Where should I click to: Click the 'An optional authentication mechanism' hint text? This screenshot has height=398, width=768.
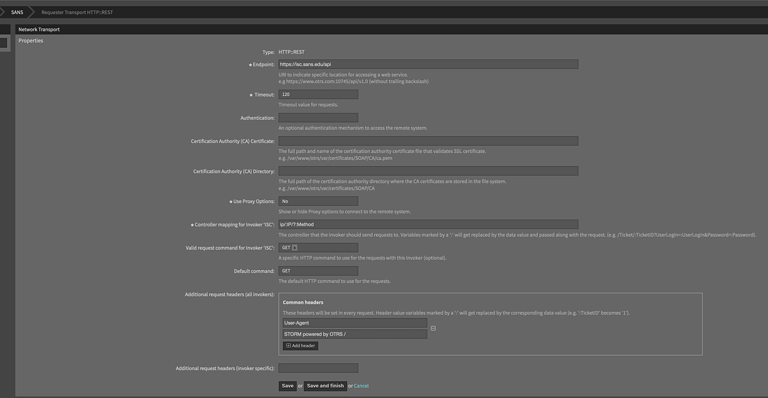[x=353, y=128]
